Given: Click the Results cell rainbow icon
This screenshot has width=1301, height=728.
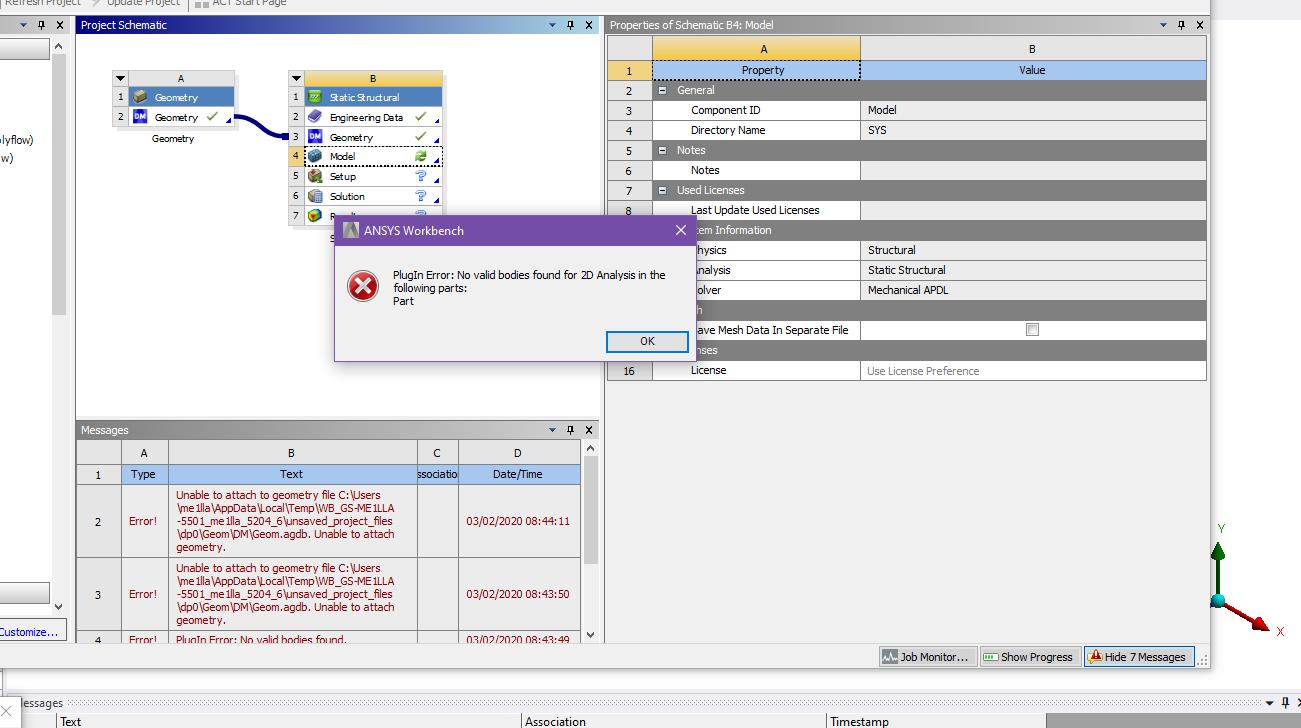Looking at the screenshot, I should click(x=315, y=215).
